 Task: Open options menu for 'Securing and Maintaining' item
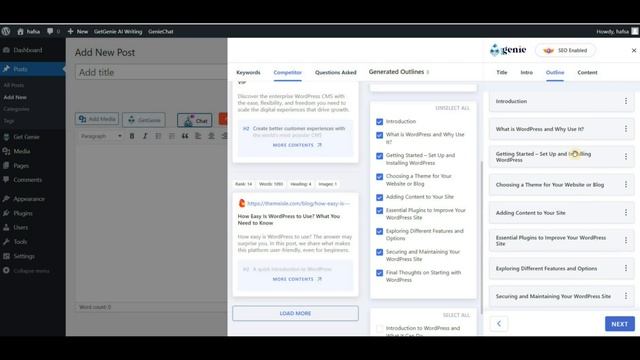point(626,296)
